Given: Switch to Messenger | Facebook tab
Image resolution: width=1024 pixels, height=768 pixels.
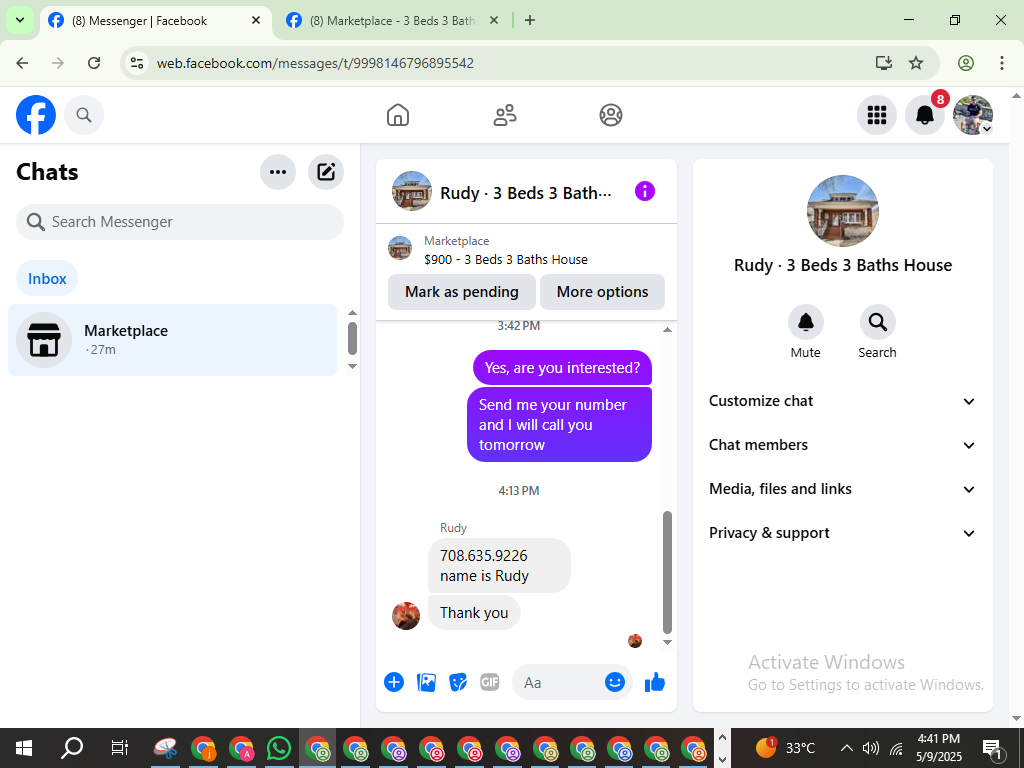Looking at the screenshot, I should point(157,21).
